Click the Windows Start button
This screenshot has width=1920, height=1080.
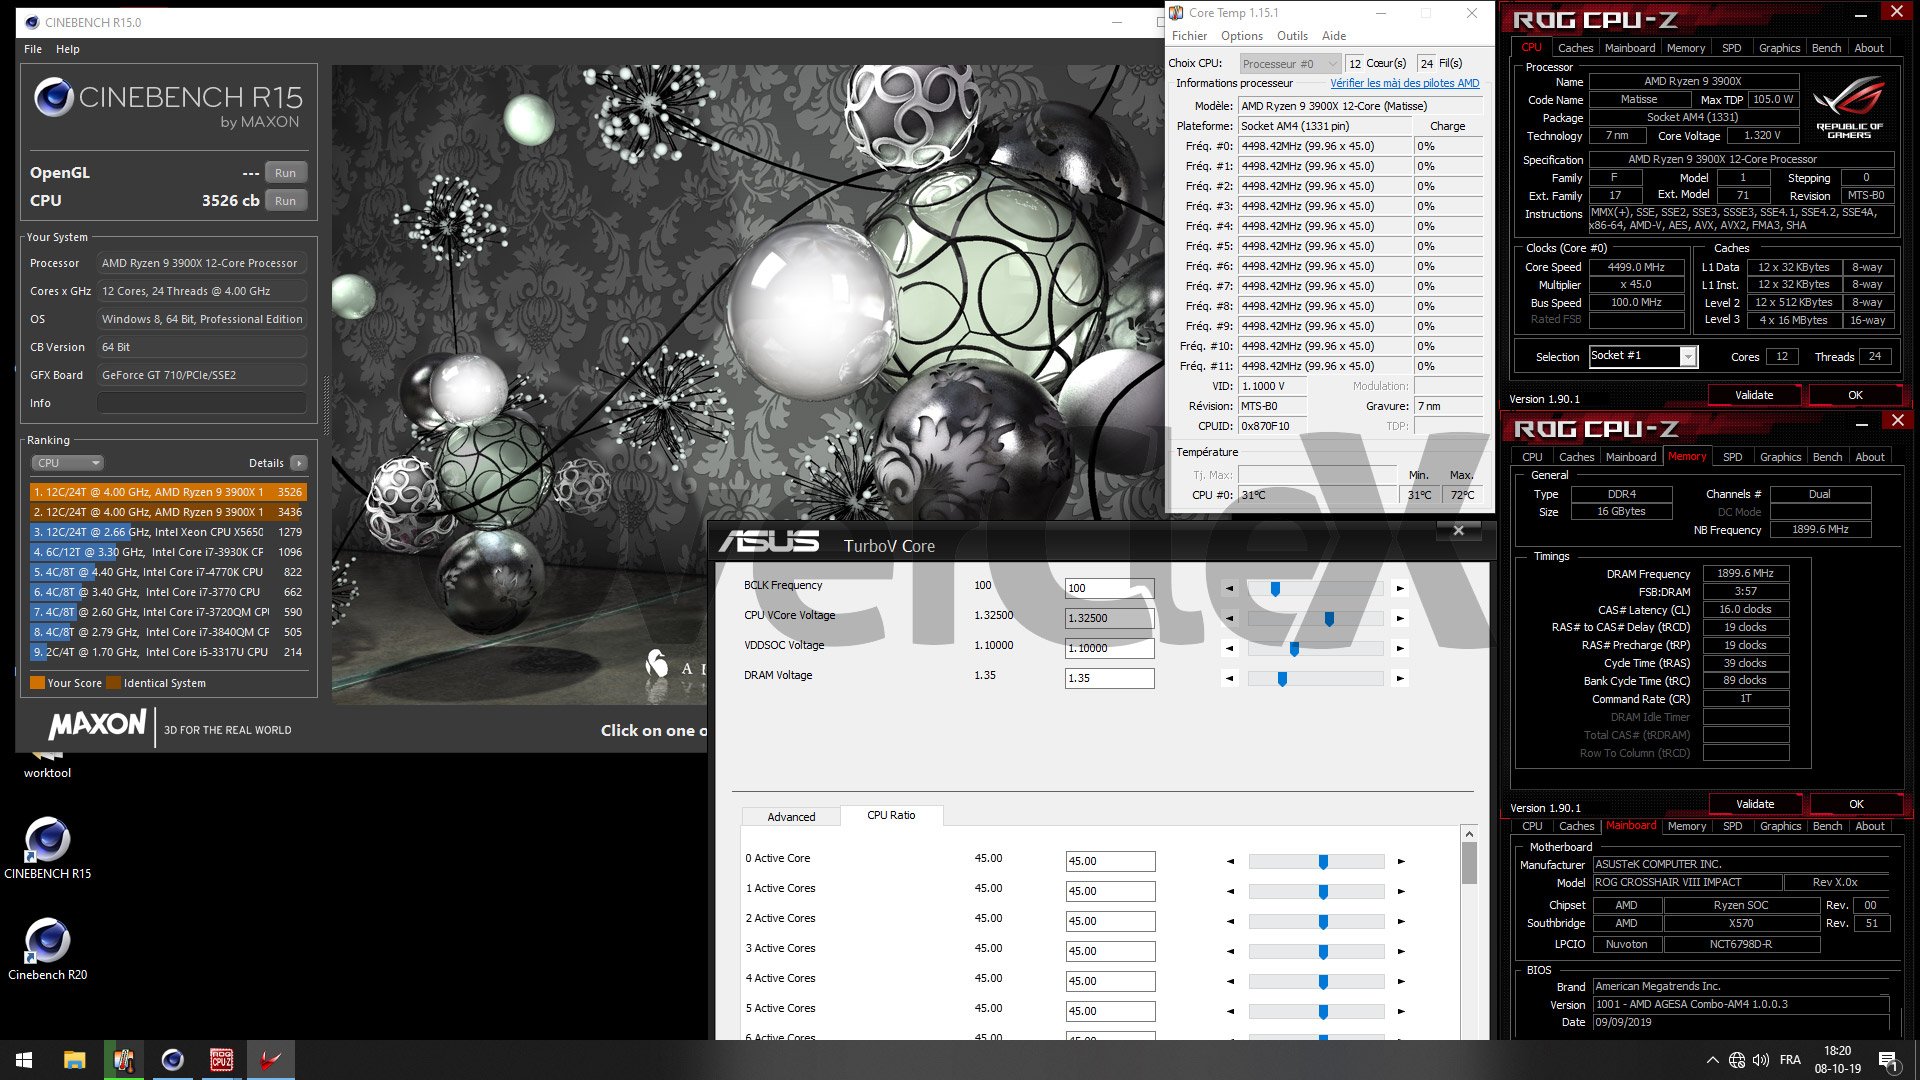tap(24, 1060)
